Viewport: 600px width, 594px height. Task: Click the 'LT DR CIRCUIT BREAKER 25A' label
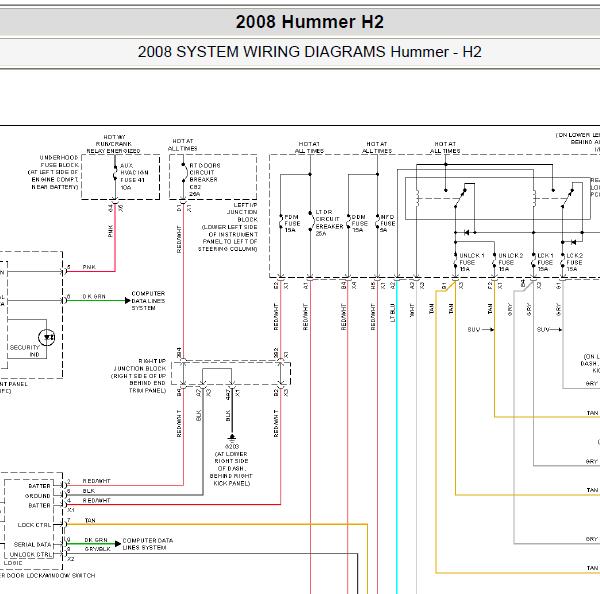coord(329,223)
